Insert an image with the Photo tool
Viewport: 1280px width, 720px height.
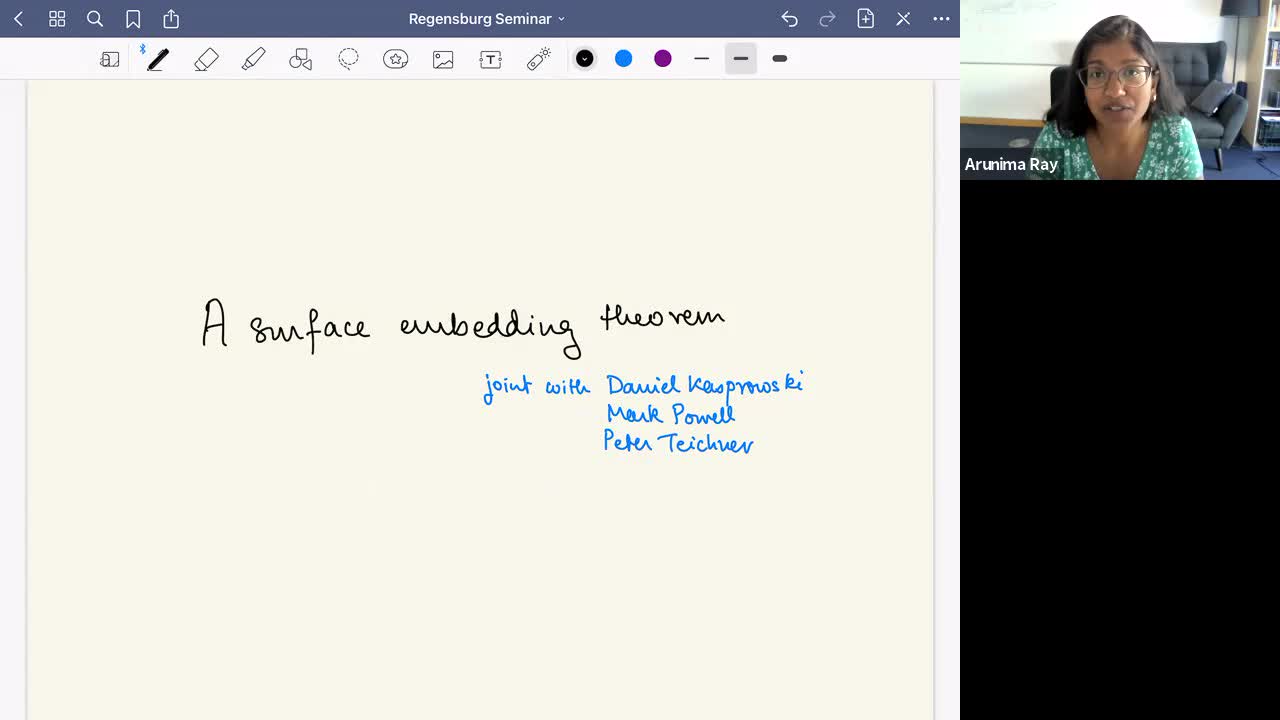pyautogui.click(x=443, y=59)
